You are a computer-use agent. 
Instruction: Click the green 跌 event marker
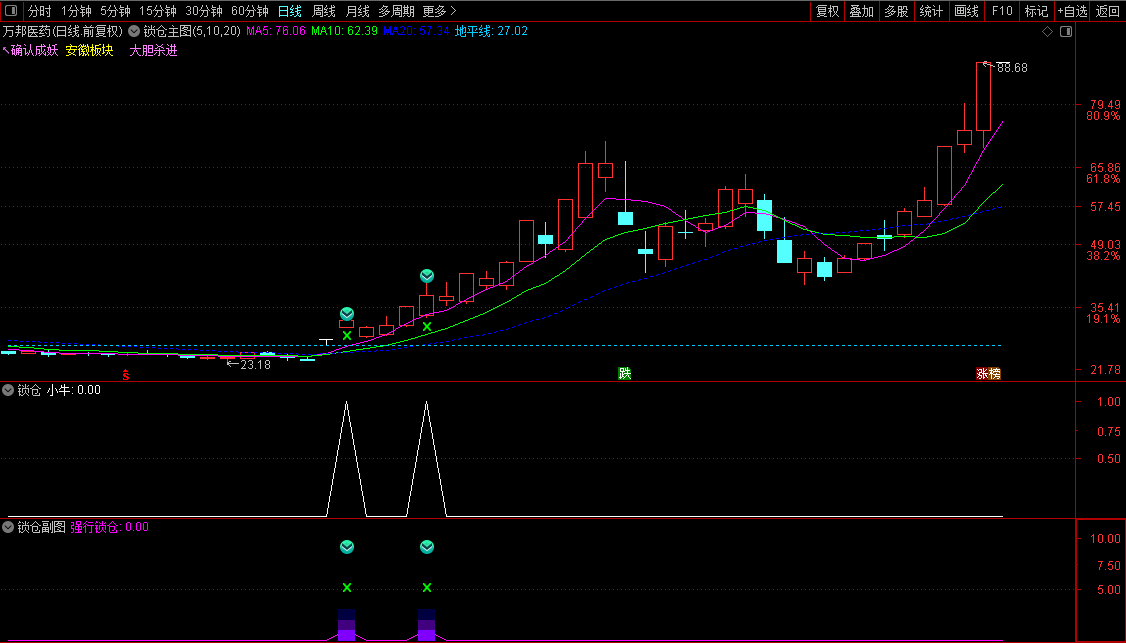[625, 374]
